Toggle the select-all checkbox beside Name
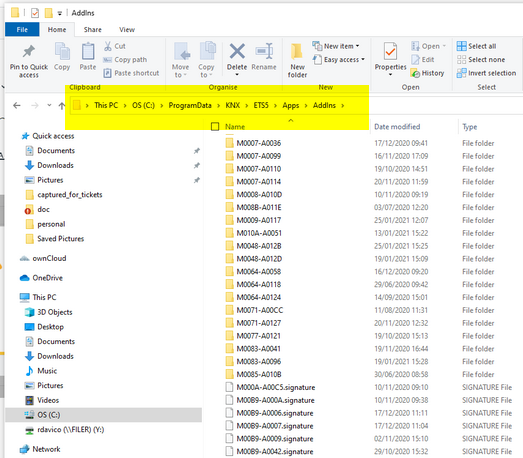 [x=215, y=126]
